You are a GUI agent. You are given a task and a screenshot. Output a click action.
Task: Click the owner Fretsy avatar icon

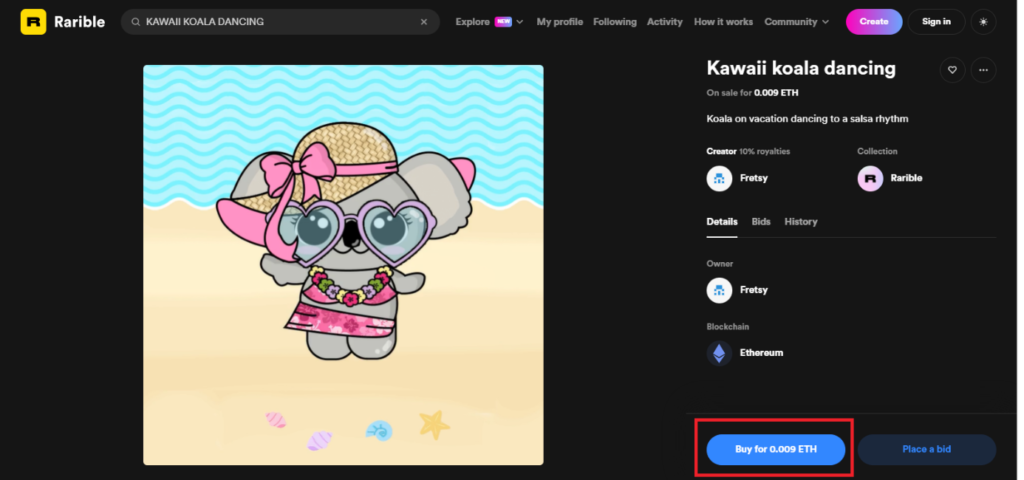pyautogui.click(x=719, y=290)
